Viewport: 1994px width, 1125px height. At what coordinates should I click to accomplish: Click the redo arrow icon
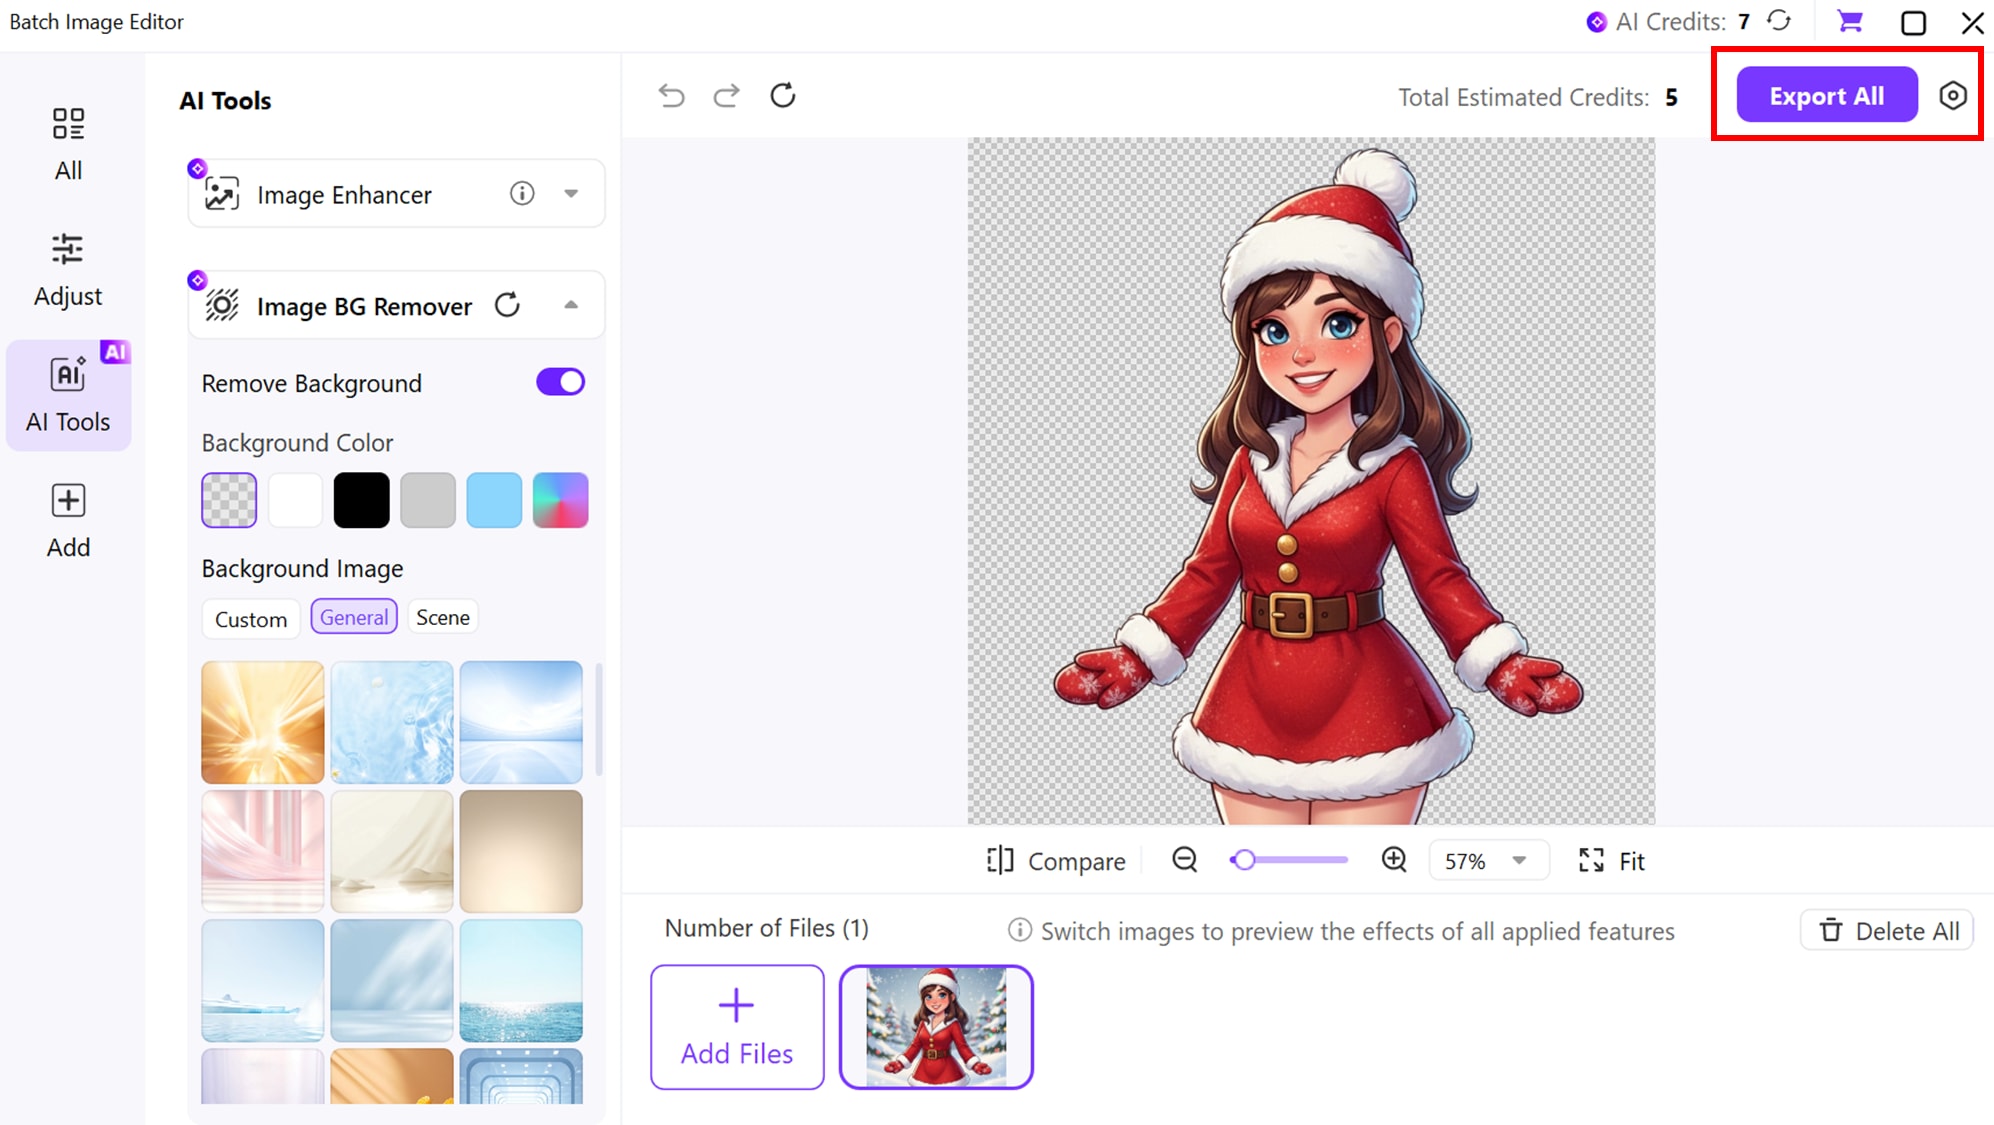click(726, 96)
